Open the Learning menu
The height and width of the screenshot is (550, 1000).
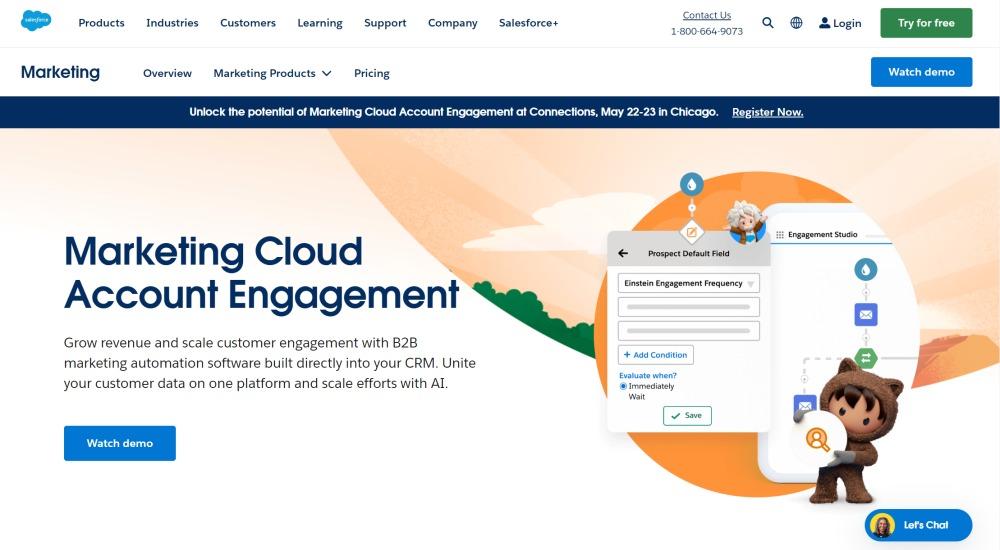coord(320,23)
